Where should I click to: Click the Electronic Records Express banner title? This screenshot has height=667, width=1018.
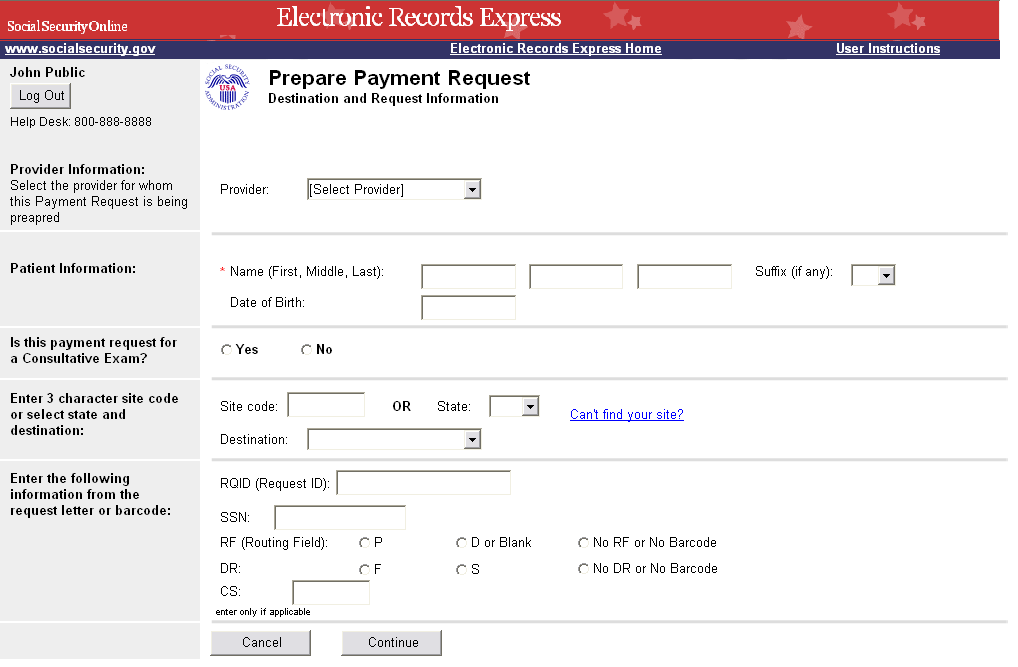point(419,18)
